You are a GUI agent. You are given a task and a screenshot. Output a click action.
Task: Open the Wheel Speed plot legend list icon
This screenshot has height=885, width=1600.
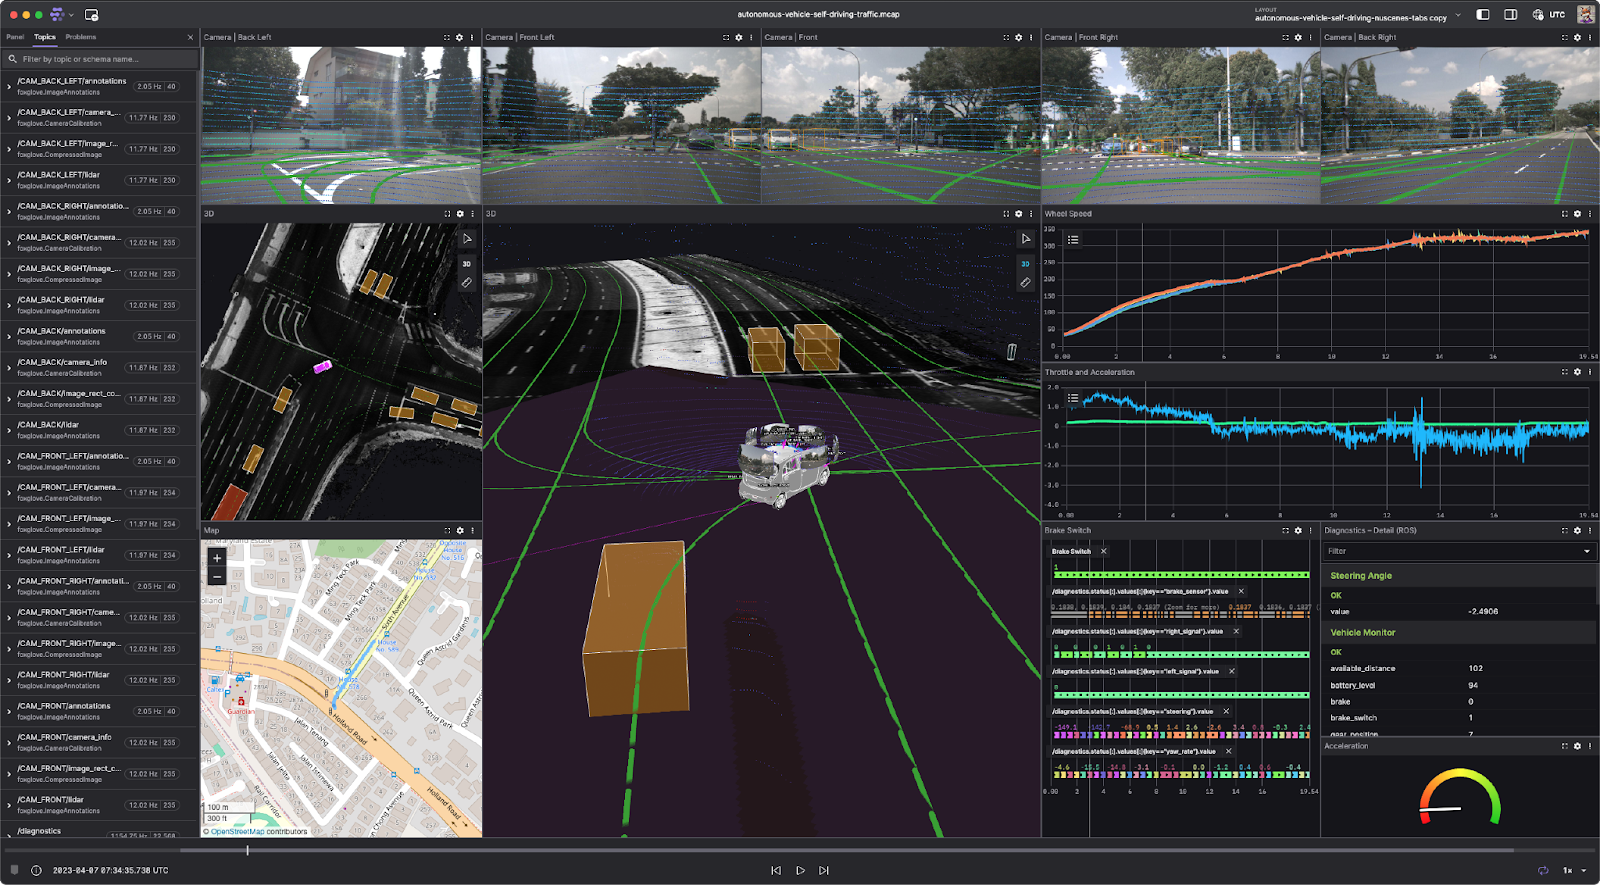click(1073, 240)
